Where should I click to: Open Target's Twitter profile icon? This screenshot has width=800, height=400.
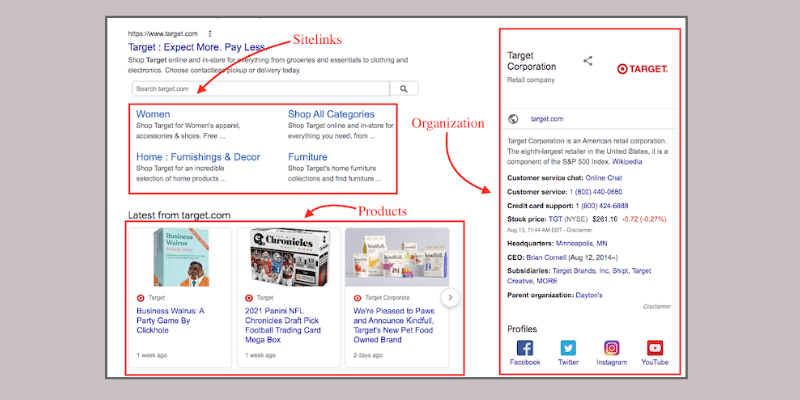point(568,348)
